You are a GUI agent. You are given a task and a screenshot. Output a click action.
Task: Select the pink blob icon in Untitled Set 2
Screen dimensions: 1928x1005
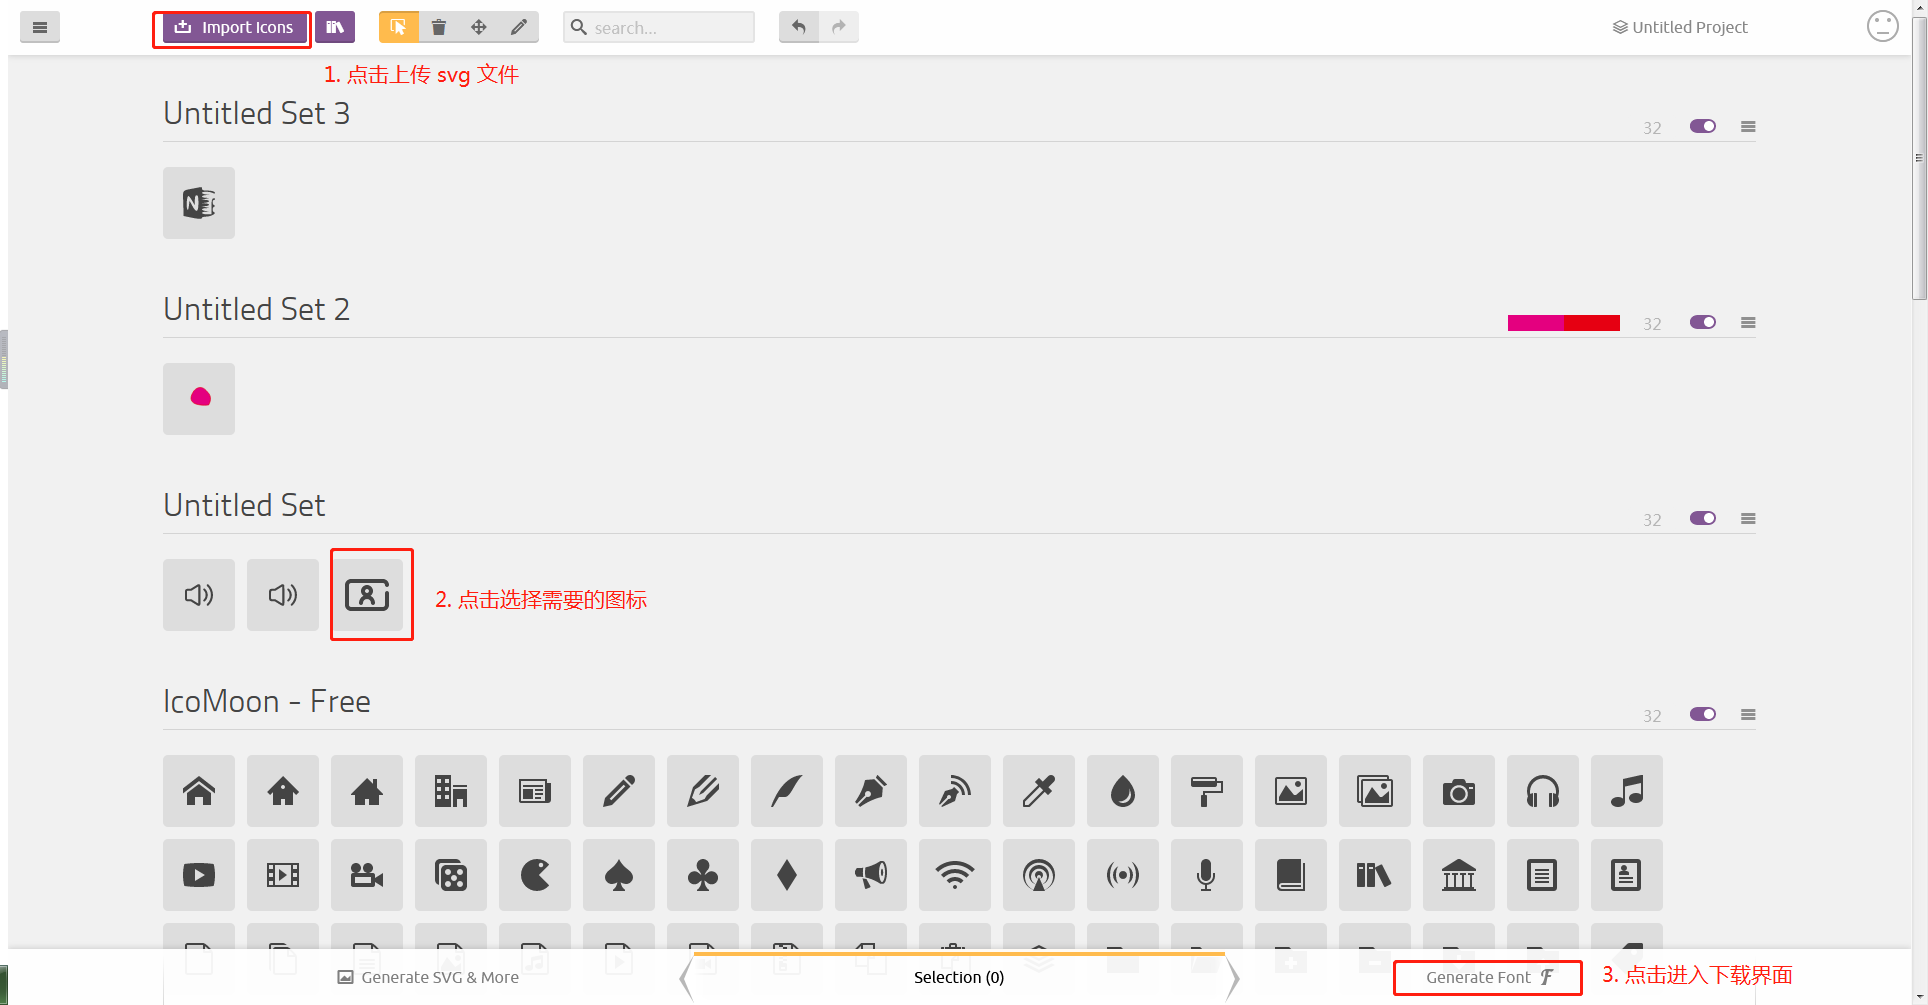coord(199,399)
